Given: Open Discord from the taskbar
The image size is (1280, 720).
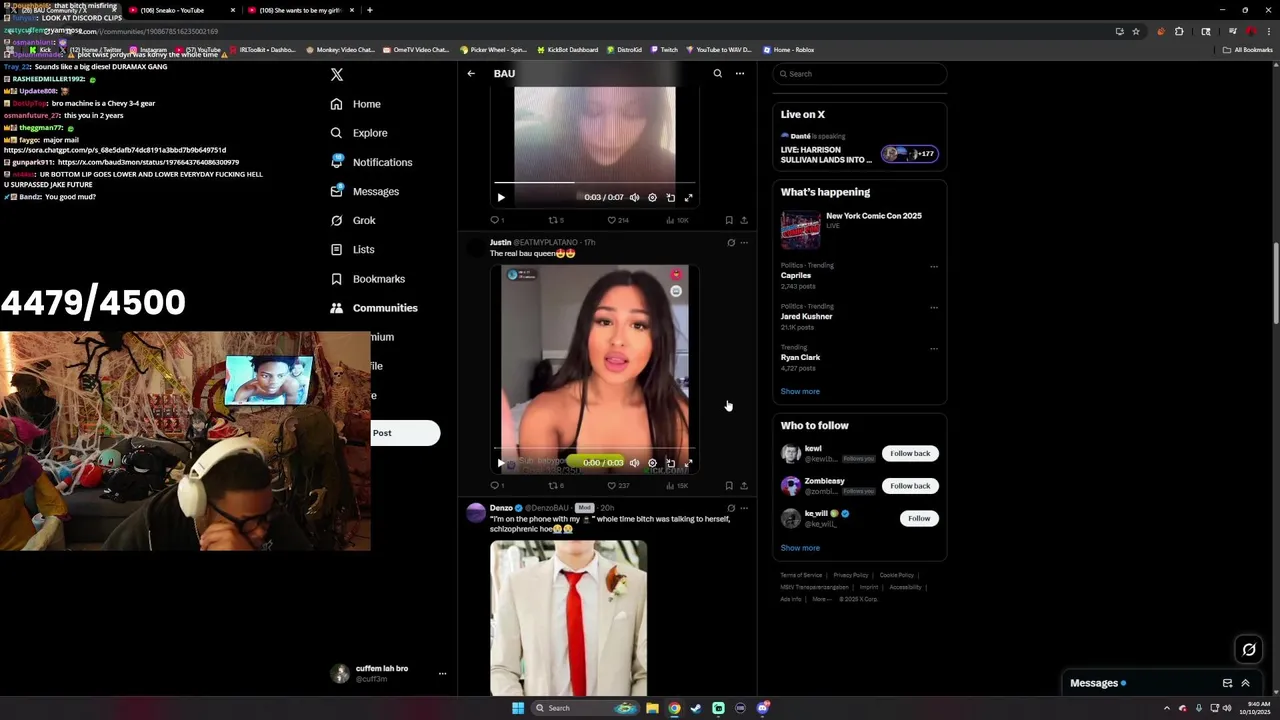Looking at the screenshot, I should (763, 708).
